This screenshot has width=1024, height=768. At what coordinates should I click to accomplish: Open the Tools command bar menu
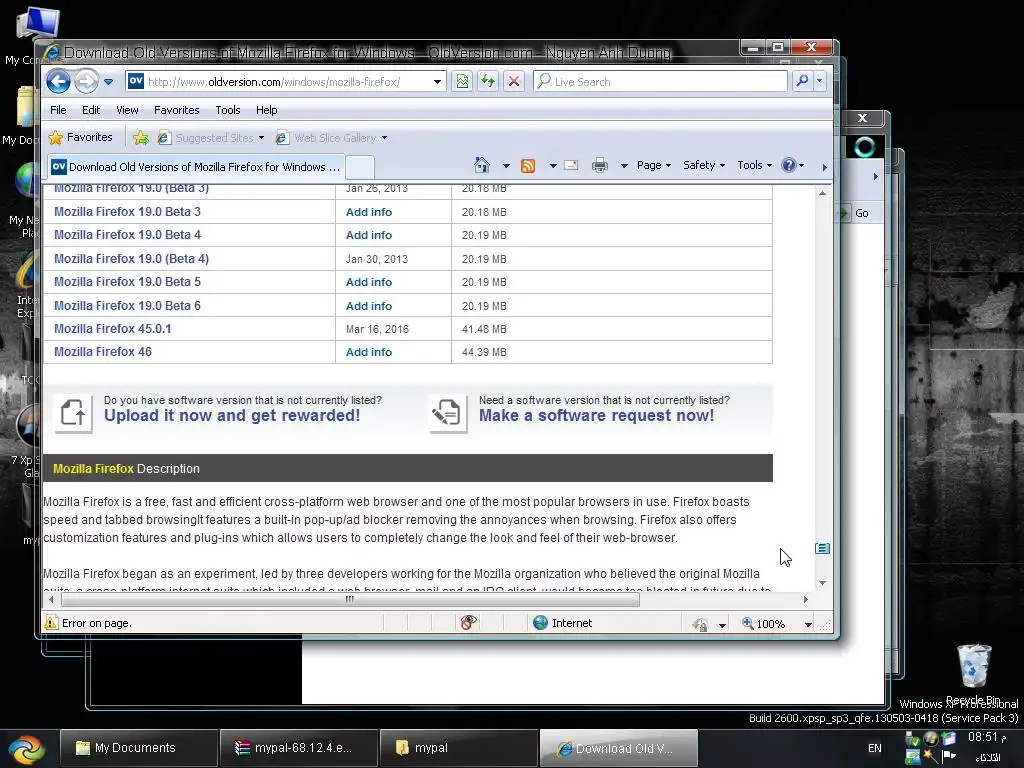point(754,165)
